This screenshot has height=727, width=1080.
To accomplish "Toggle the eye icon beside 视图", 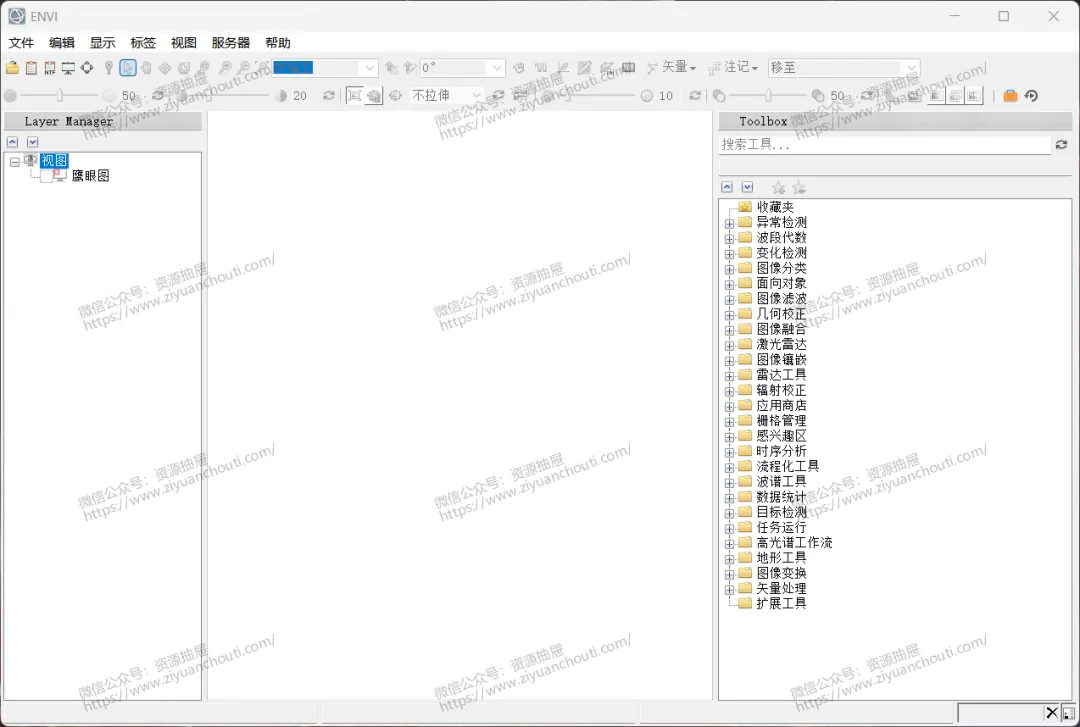I will [30, 160].
